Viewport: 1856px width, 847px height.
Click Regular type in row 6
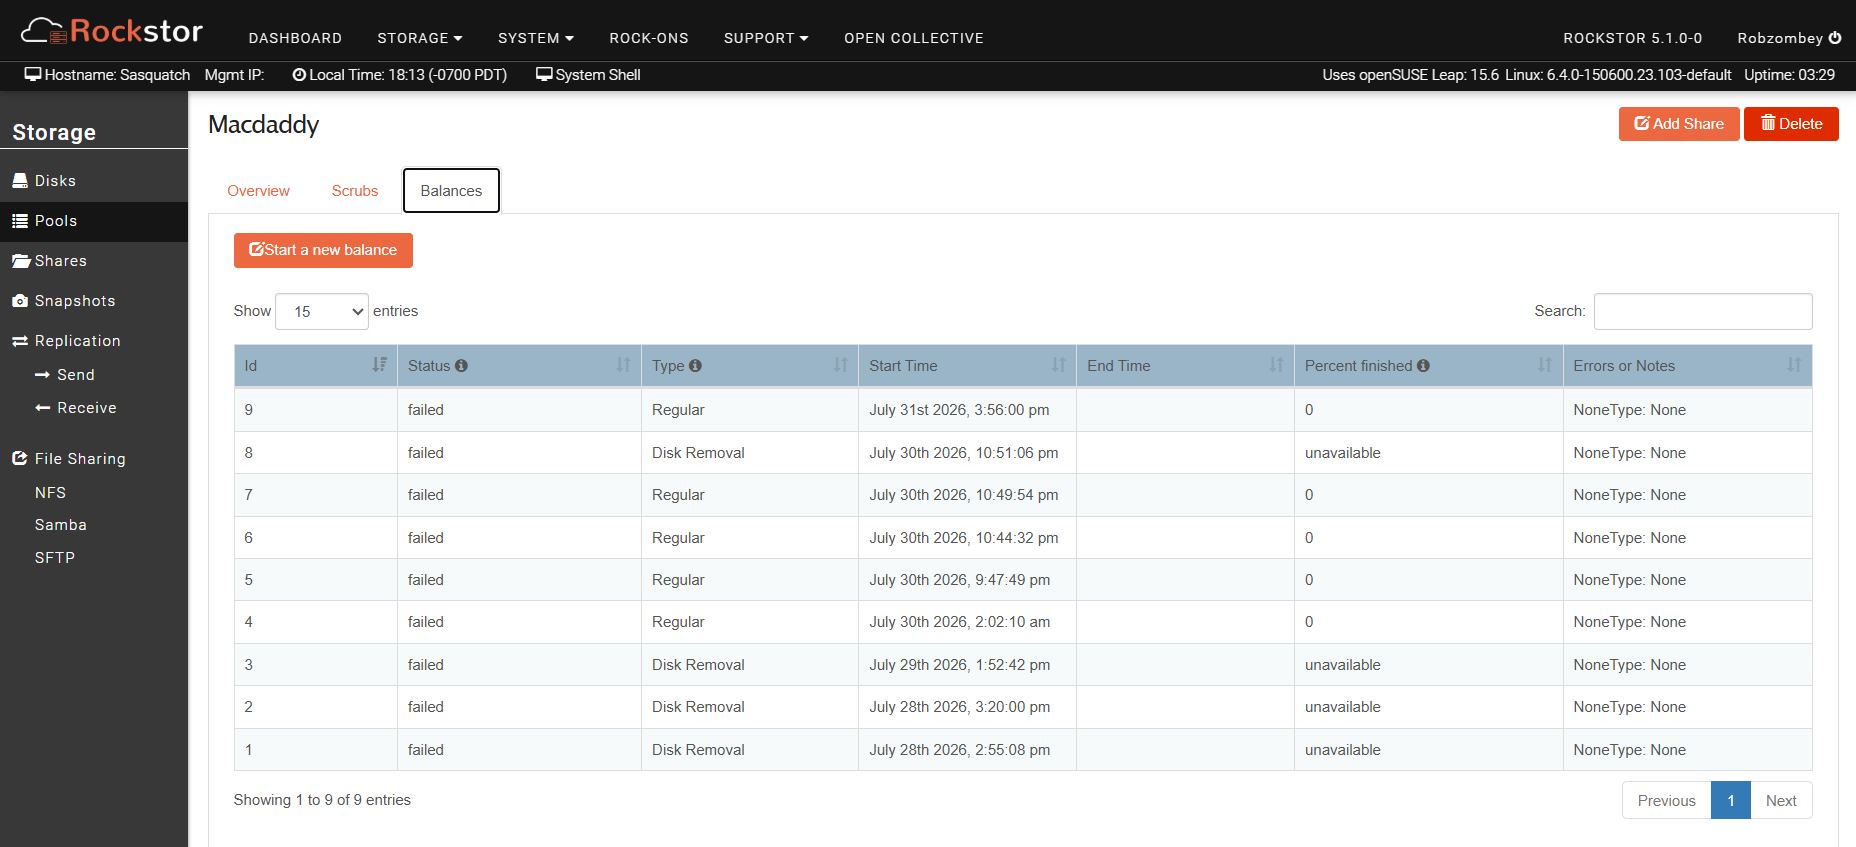pos(678,538)
